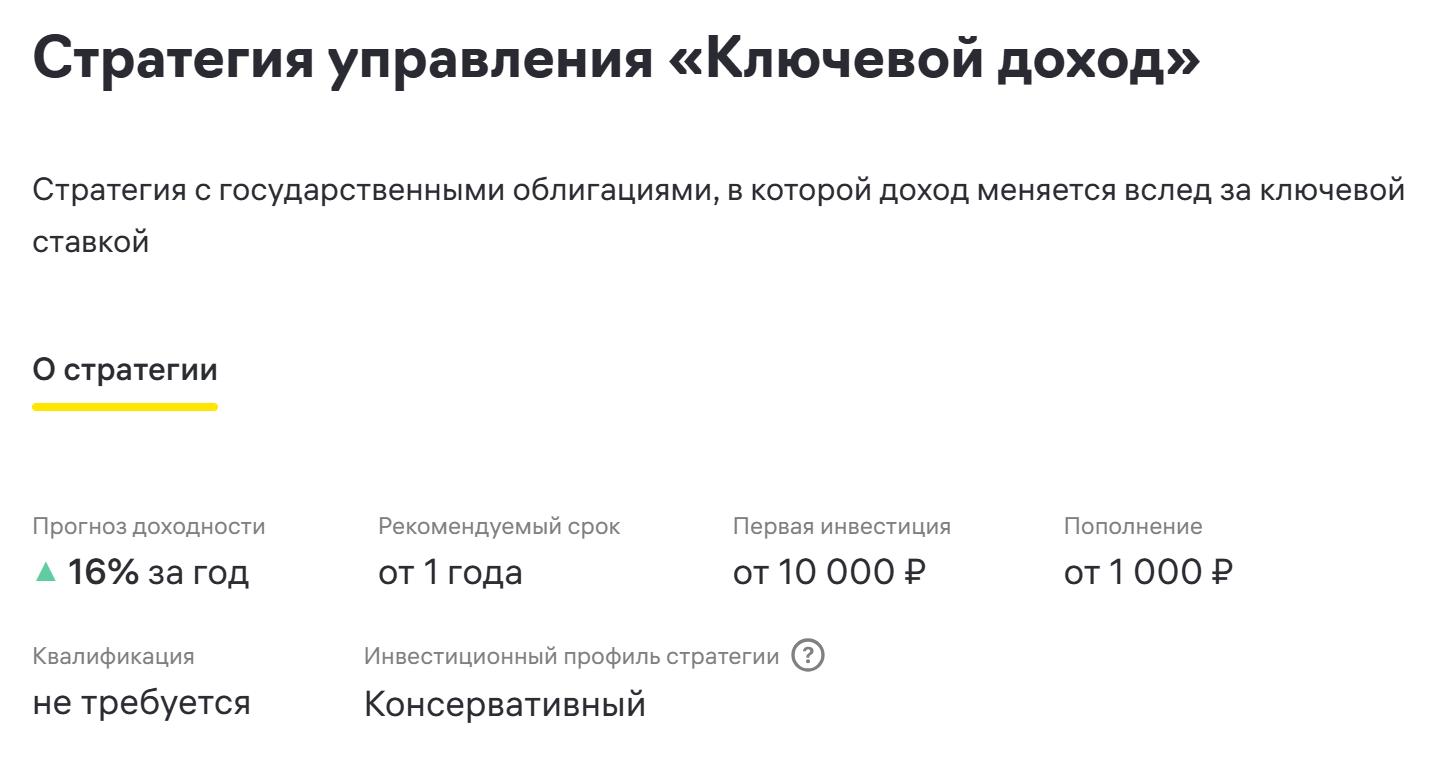The image size is (1448, 776).
Task: Click the «Консервативный» profile value
Action: click(x=504, y=704)
